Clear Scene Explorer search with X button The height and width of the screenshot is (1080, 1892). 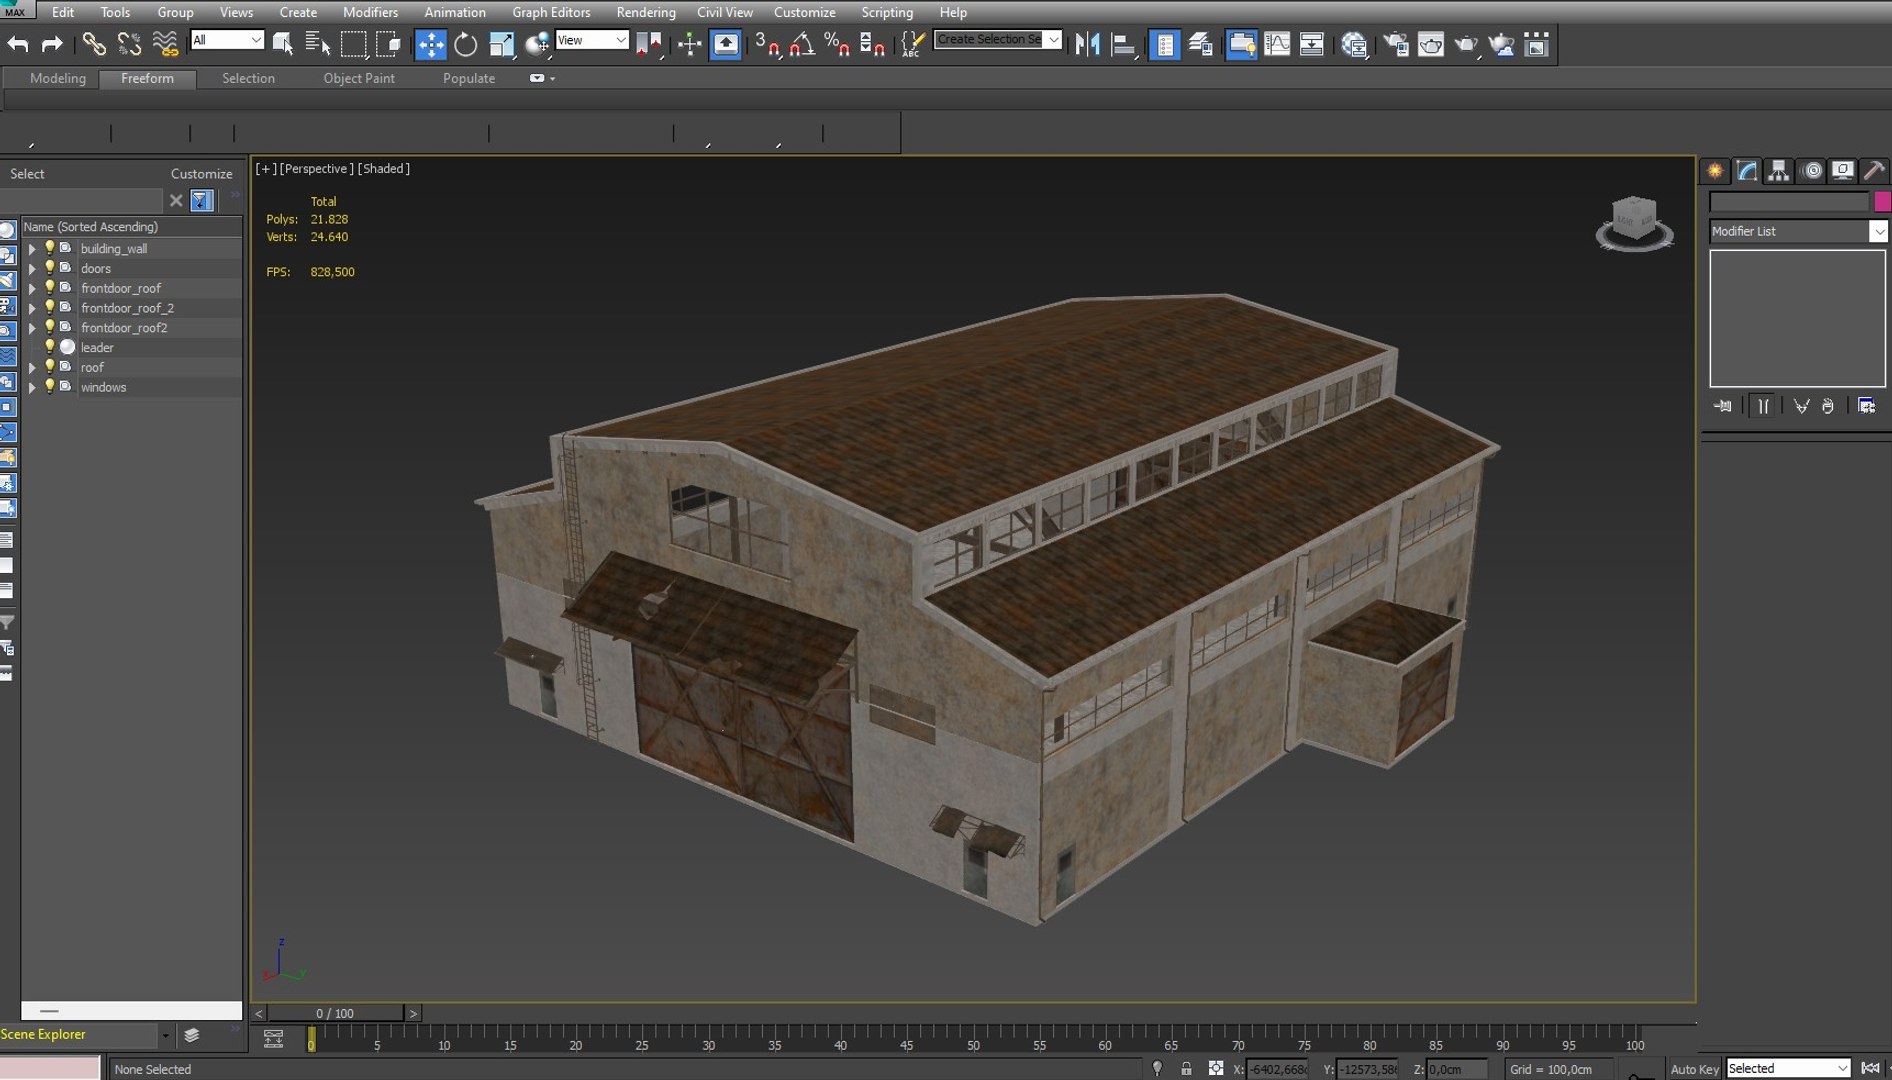(x=176, y=201)
